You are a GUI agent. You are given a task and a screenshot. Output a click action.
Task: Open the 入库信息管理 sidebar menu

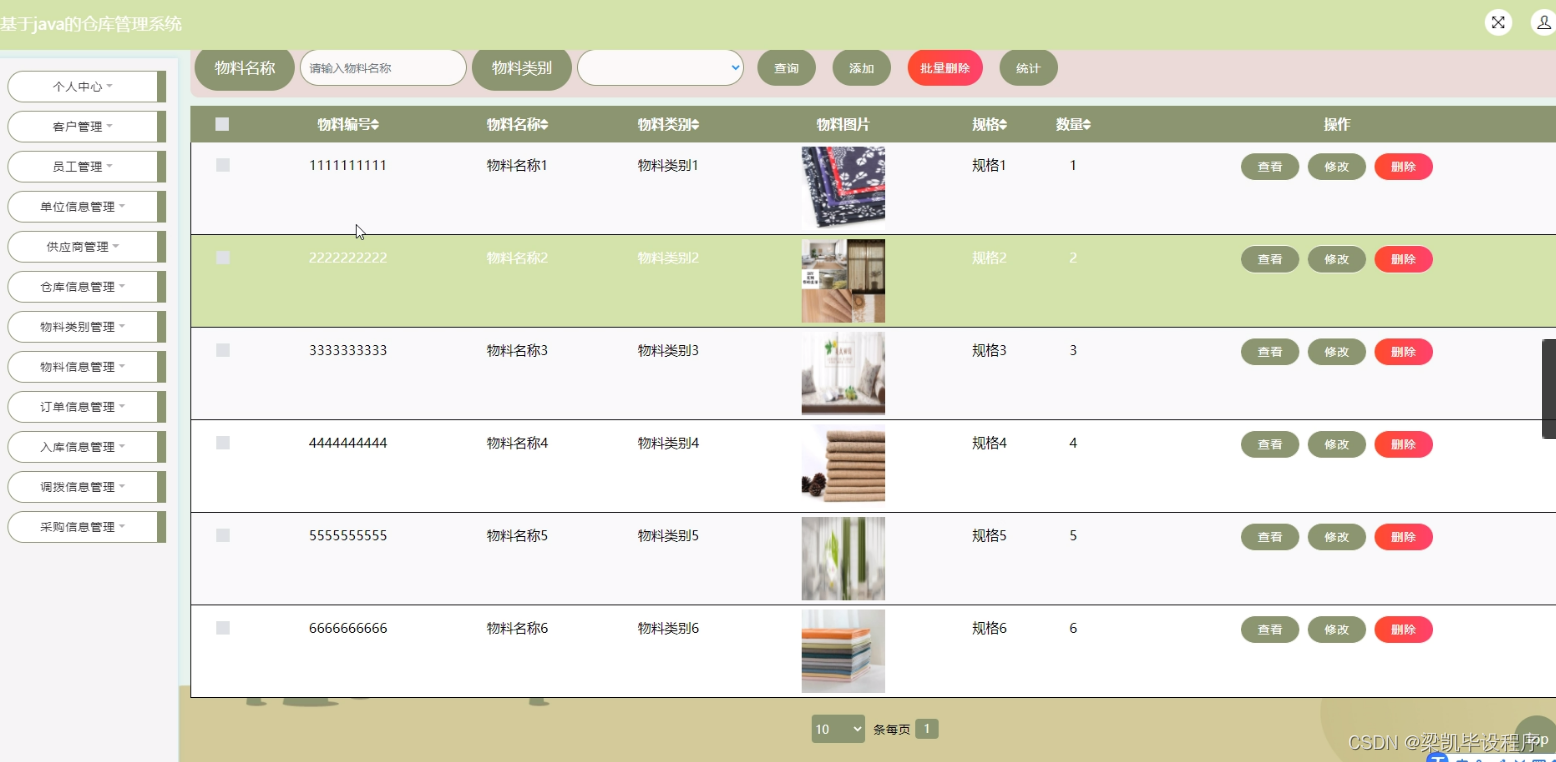coord(86,447)
